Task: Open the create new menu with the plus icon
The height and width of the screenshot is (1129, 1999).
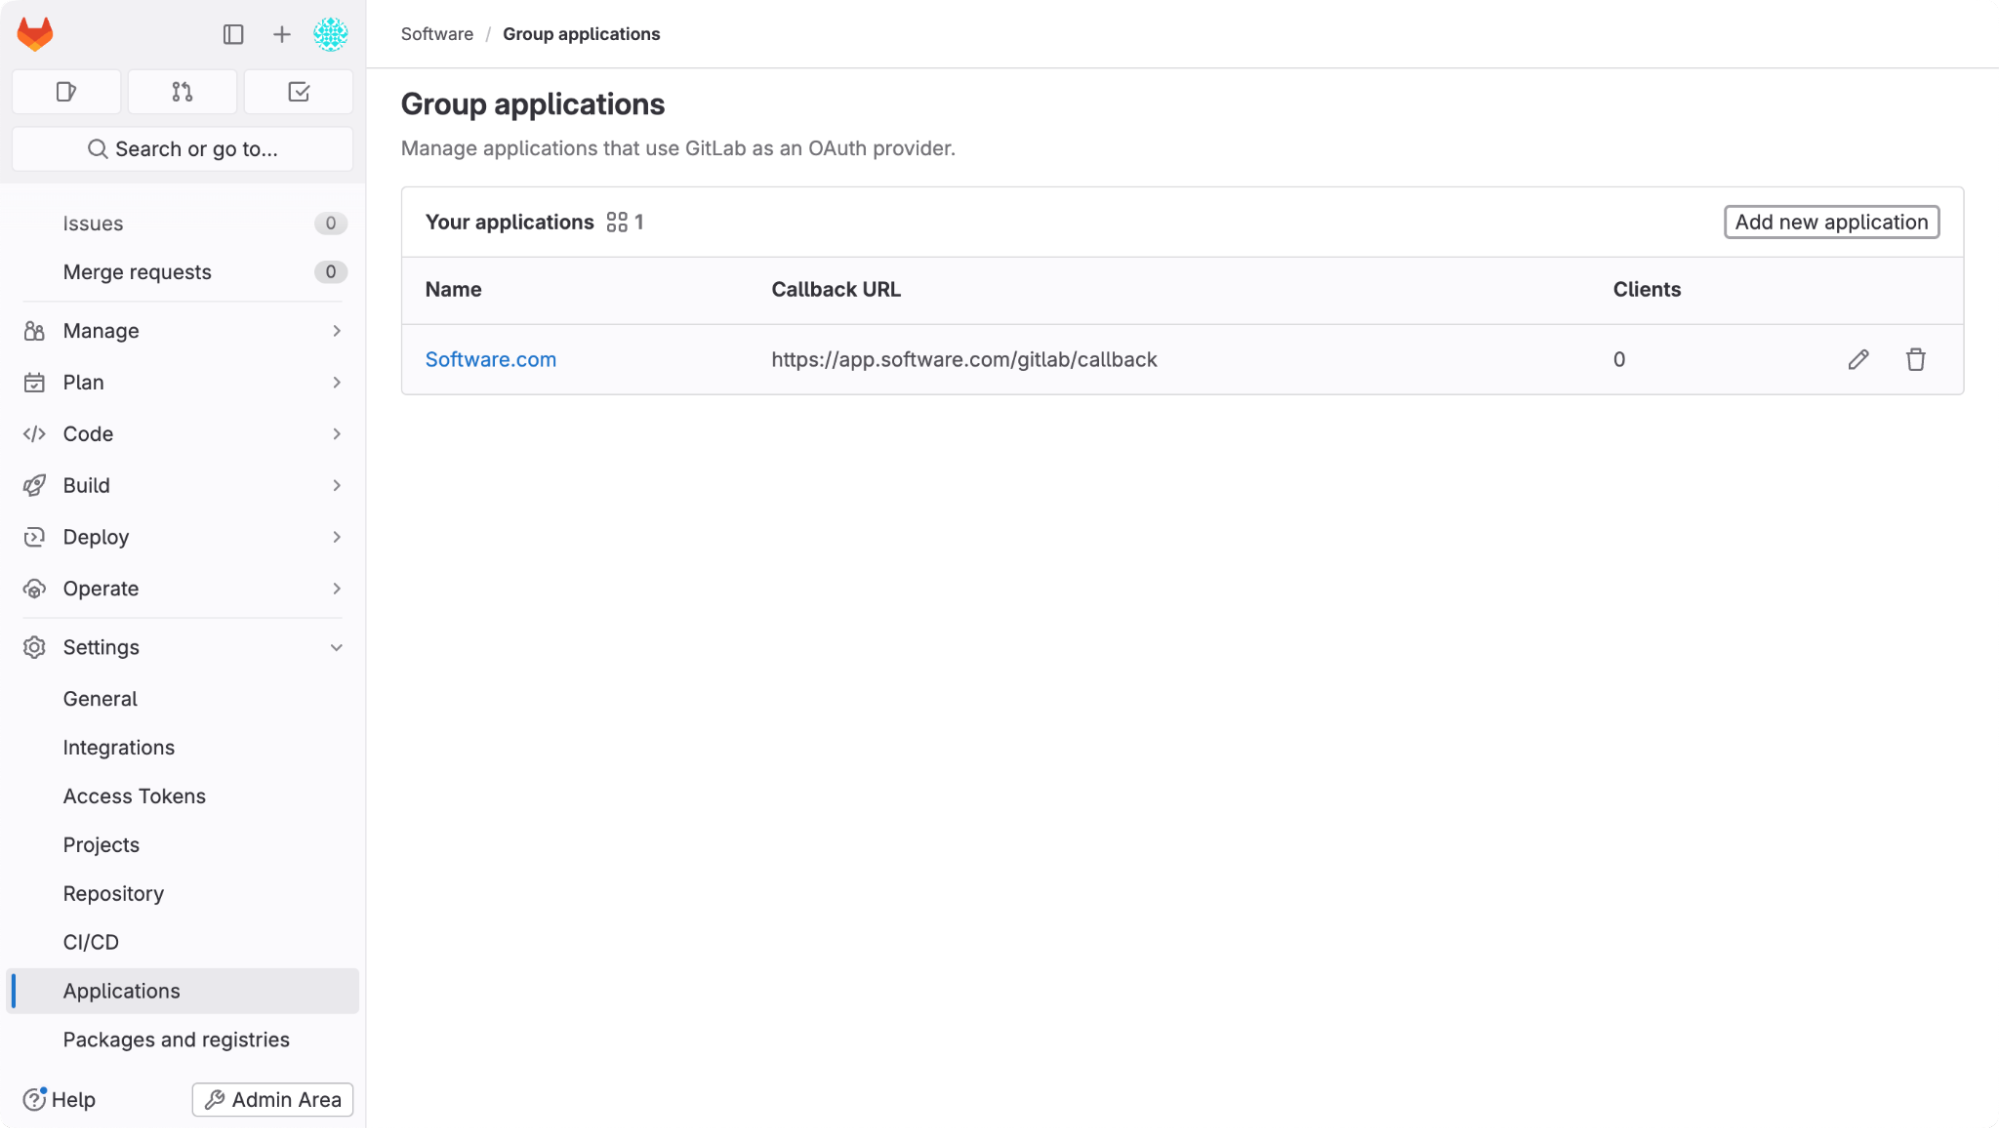Action: click(280, 33)
